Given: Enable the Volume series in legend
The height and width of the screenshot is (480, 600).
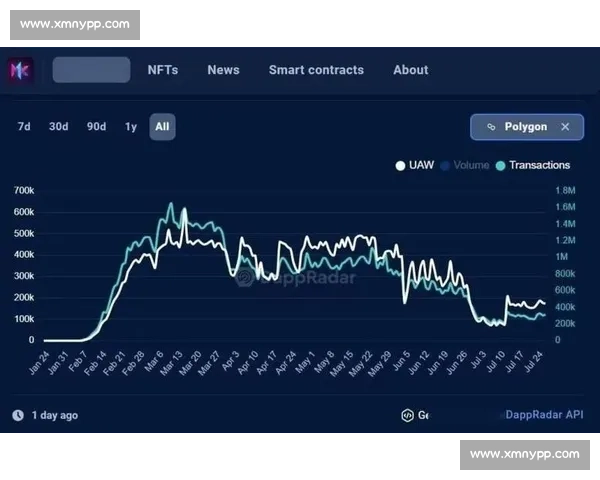Looking at the screenshot, I should click(x=471, y=166).
